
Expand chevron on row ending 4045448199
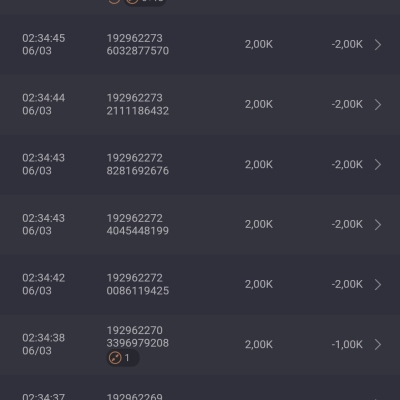[x=378, y=225]
